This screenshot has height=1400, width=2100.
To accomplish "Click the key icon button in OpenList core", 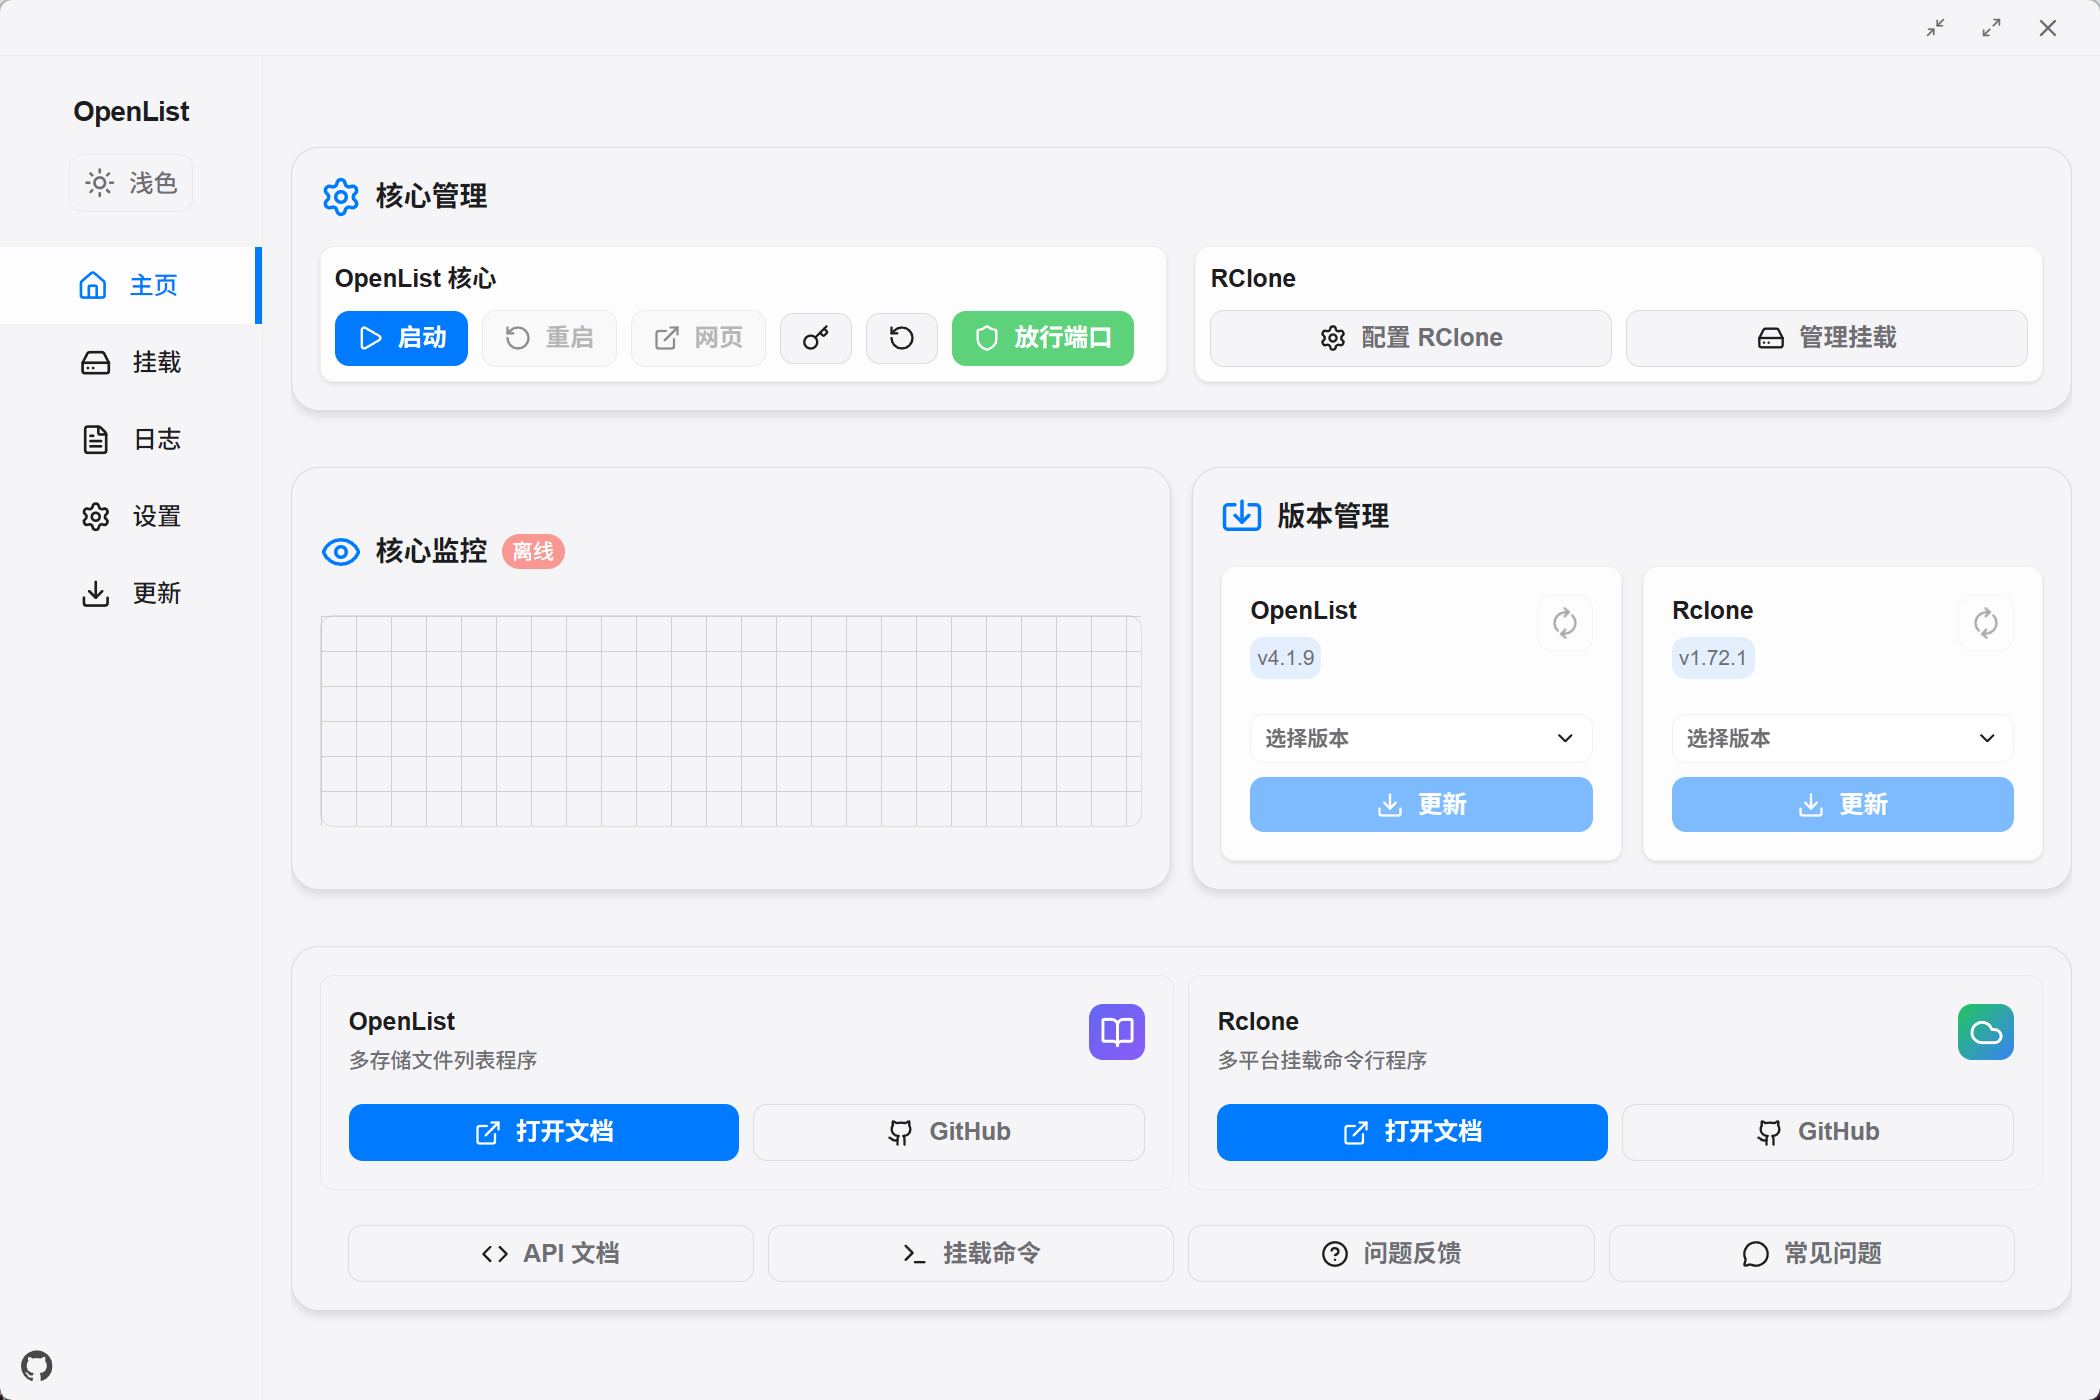I will pyautogui.click(x=815, y=338).
